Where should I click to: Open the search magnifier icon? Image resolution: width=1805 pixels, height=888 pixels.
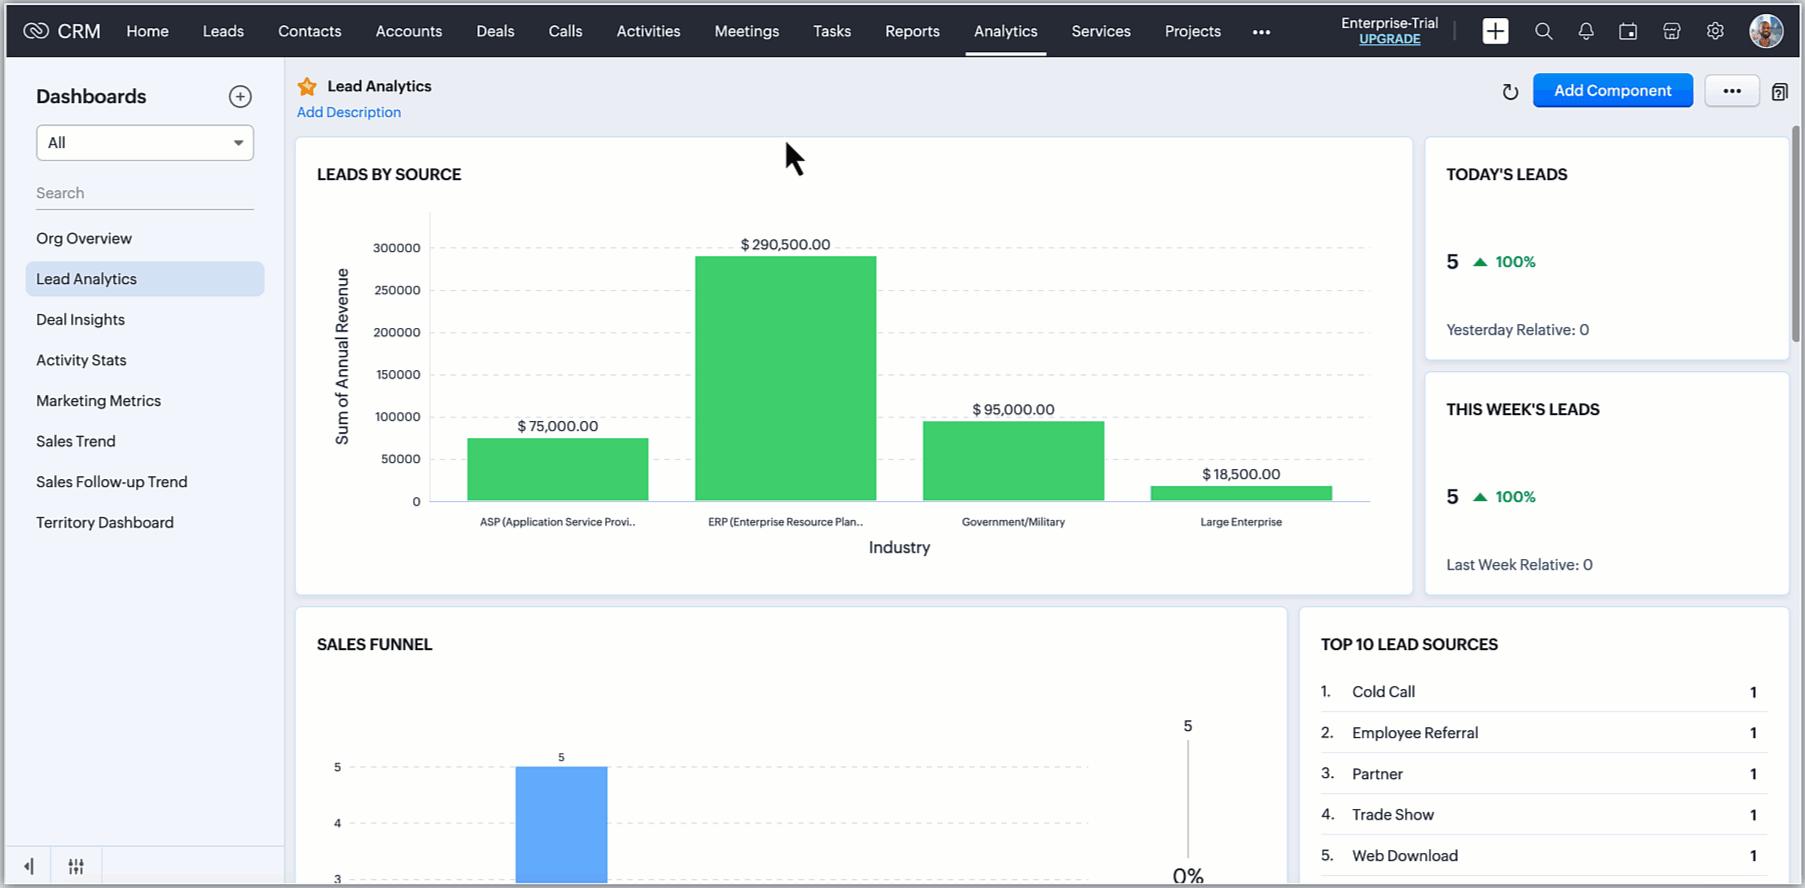point(1543,31)
